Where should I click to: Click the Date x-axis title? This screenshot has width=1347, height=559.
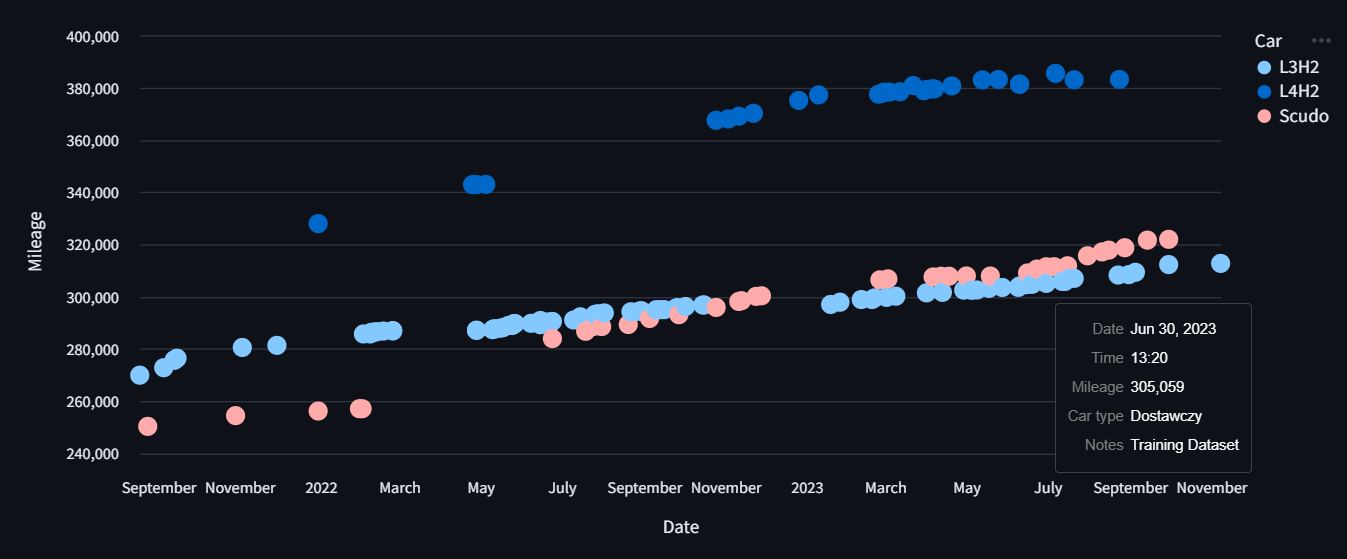tap(681, 527)
